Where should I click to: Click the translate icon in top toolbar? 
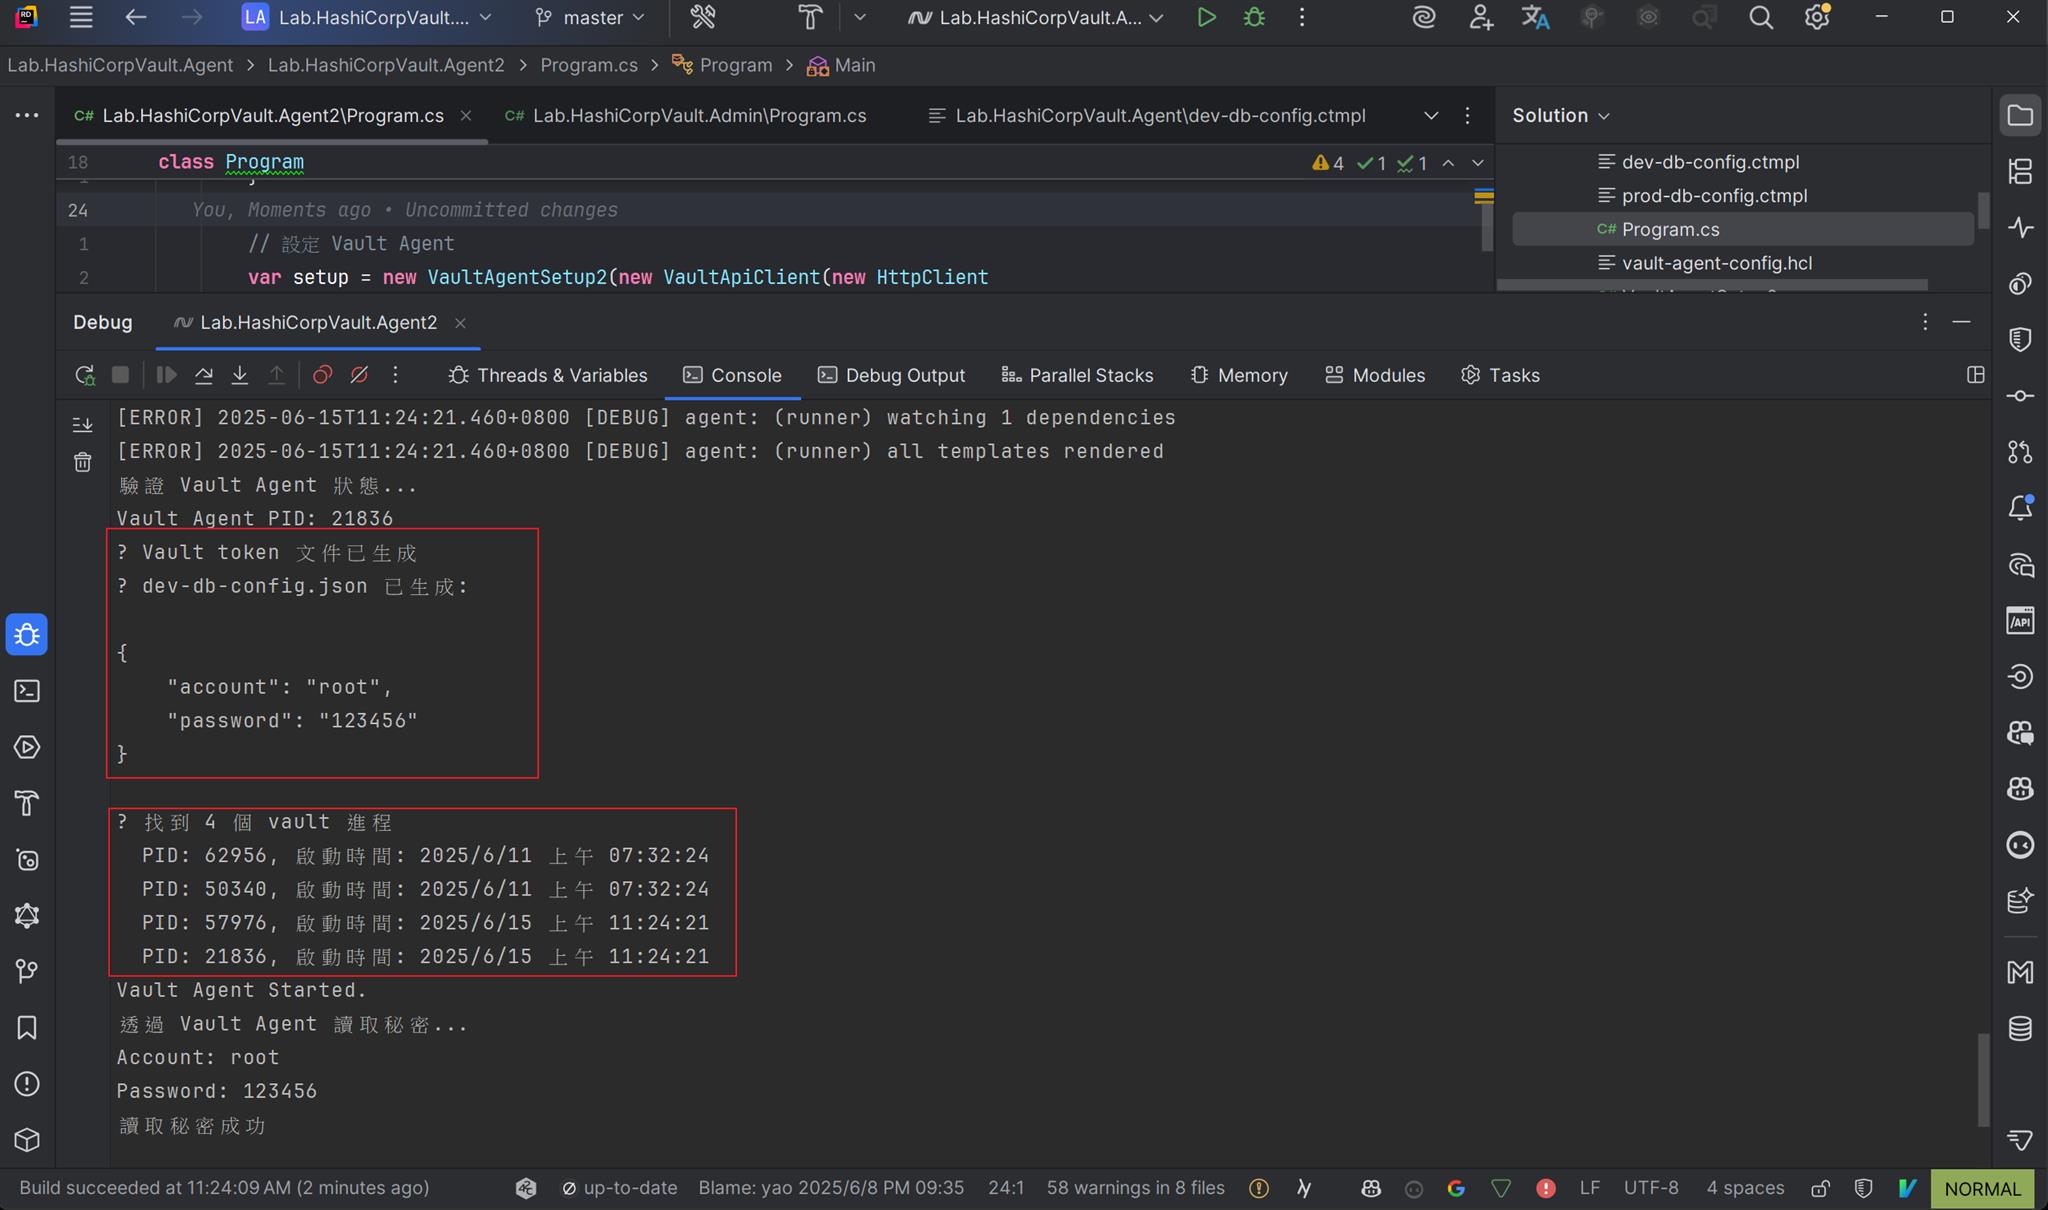click(x=1535, y=17)
